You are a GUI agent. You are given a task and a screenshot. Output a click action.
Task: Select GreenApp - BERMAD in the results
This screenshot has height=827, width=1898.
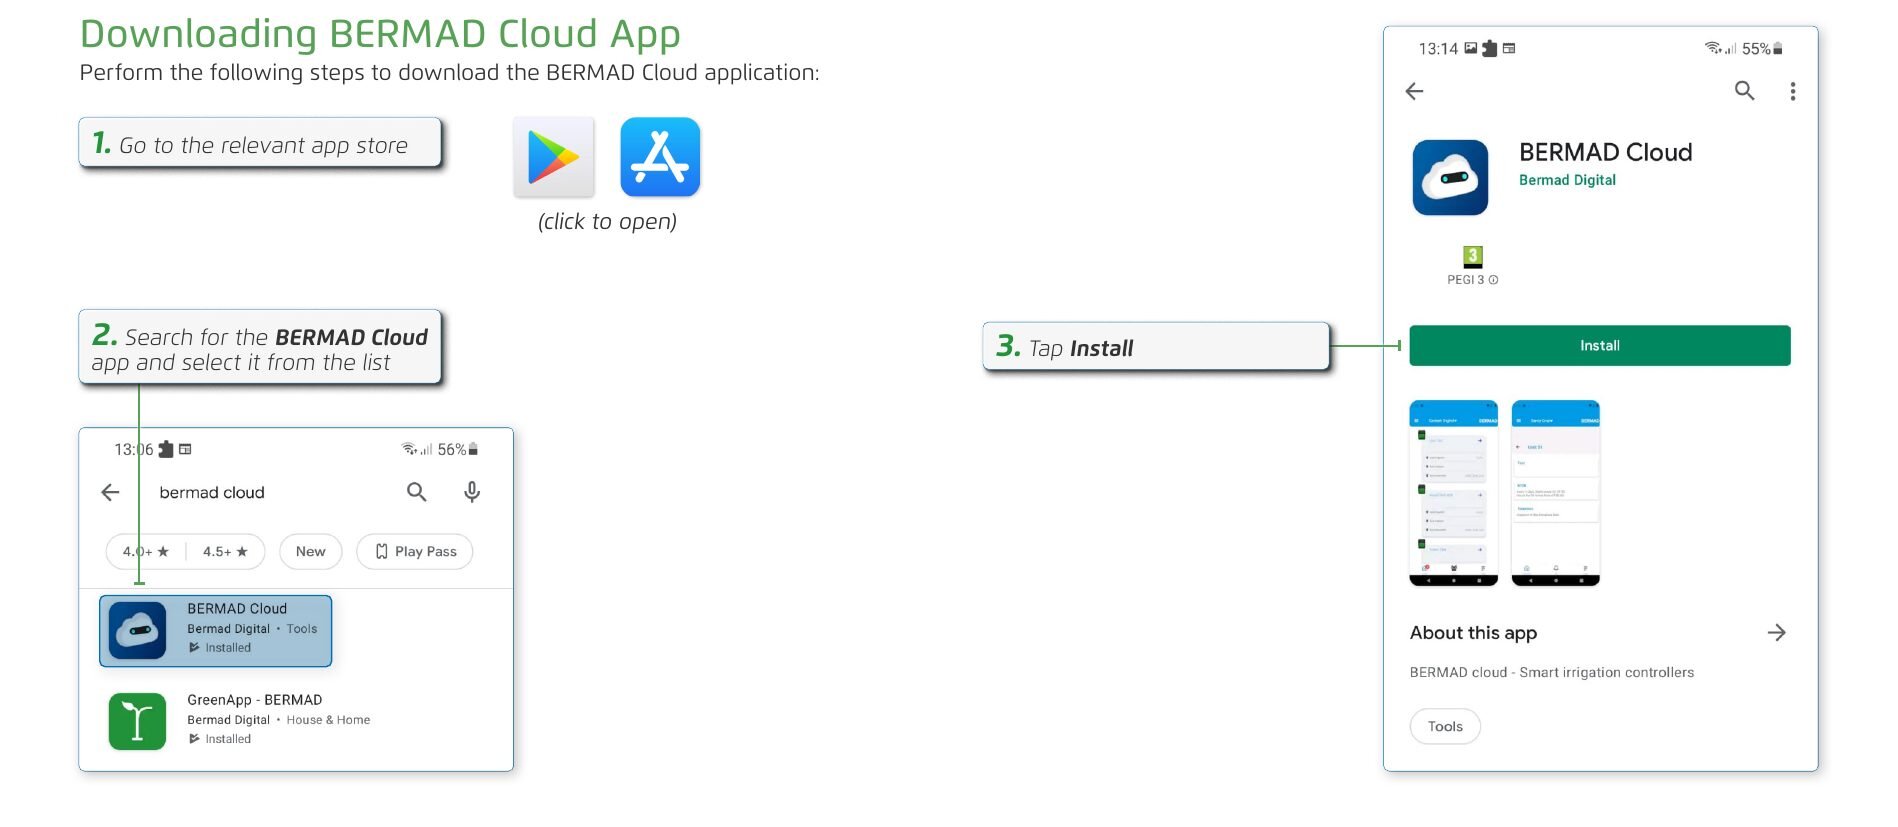[239, 720]
